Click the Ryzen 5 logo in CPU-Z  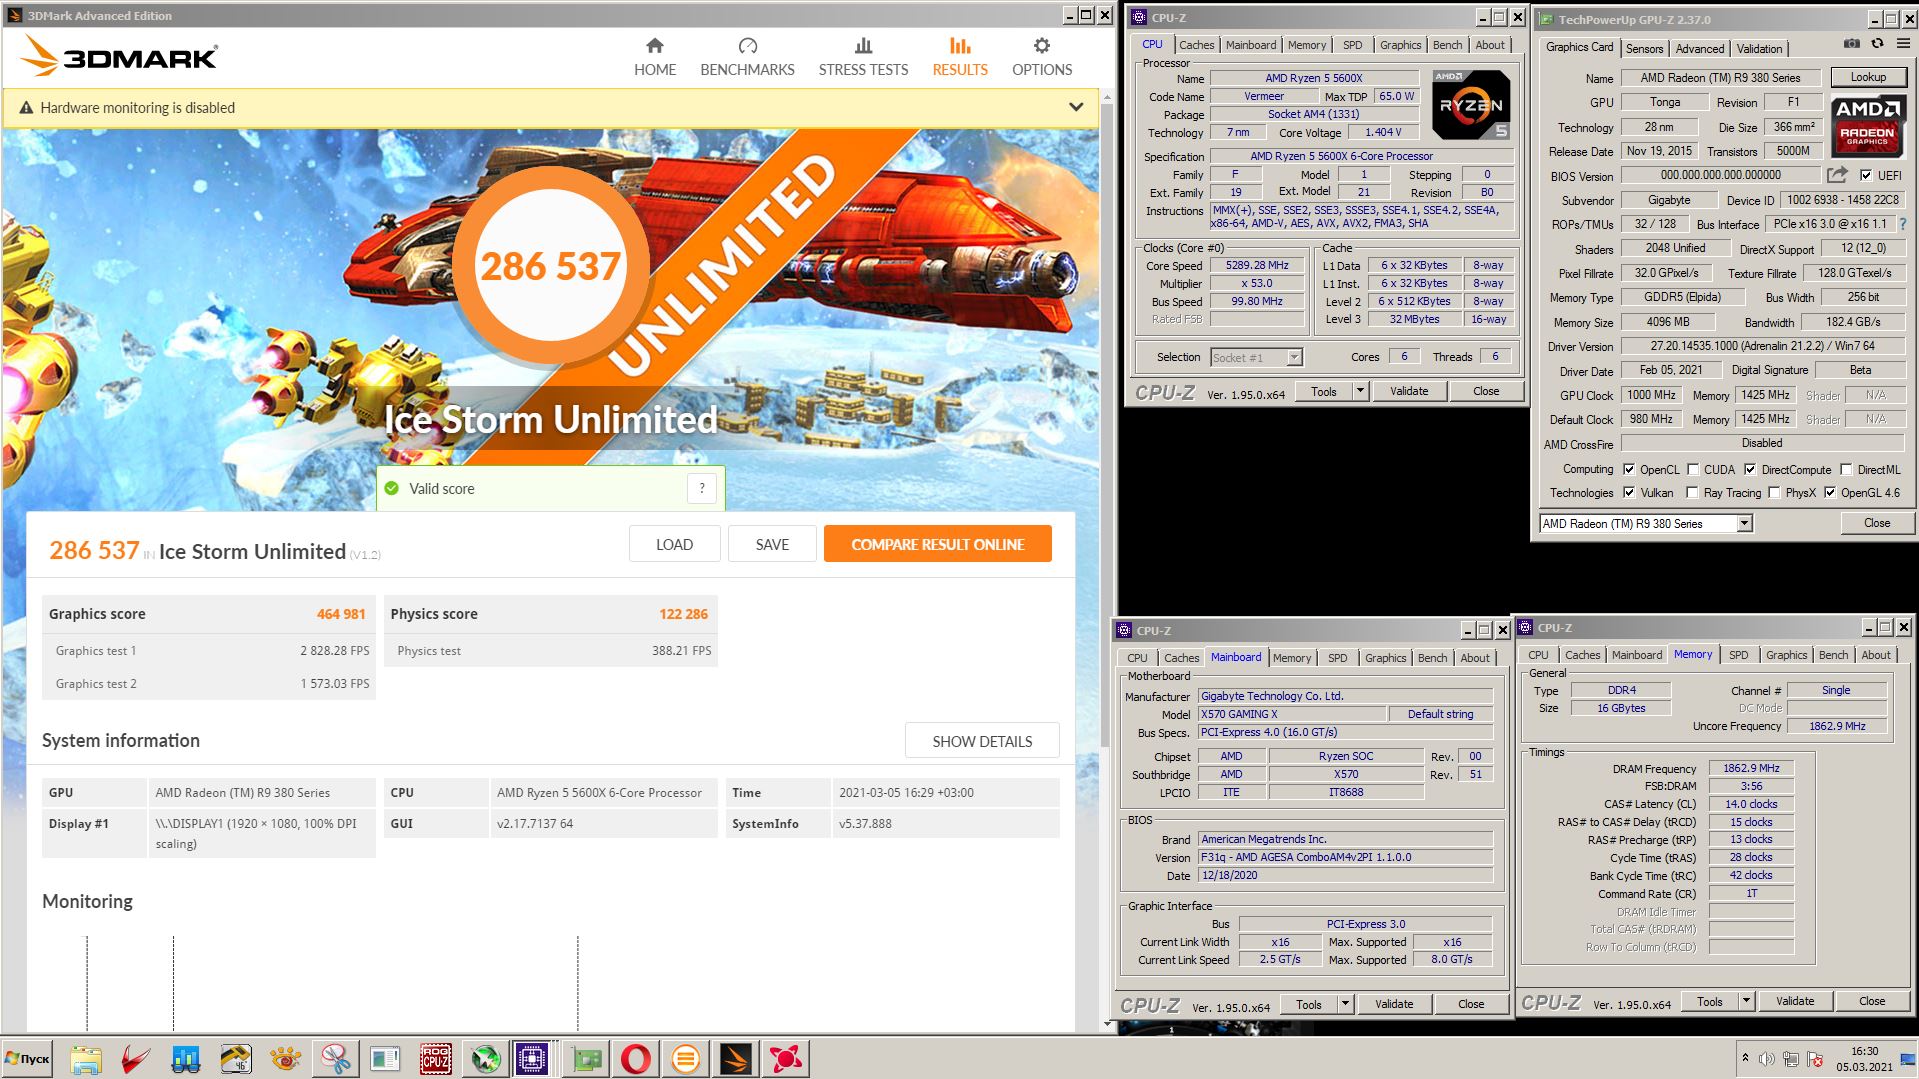pyautogui.click(x=1470, y=104)
